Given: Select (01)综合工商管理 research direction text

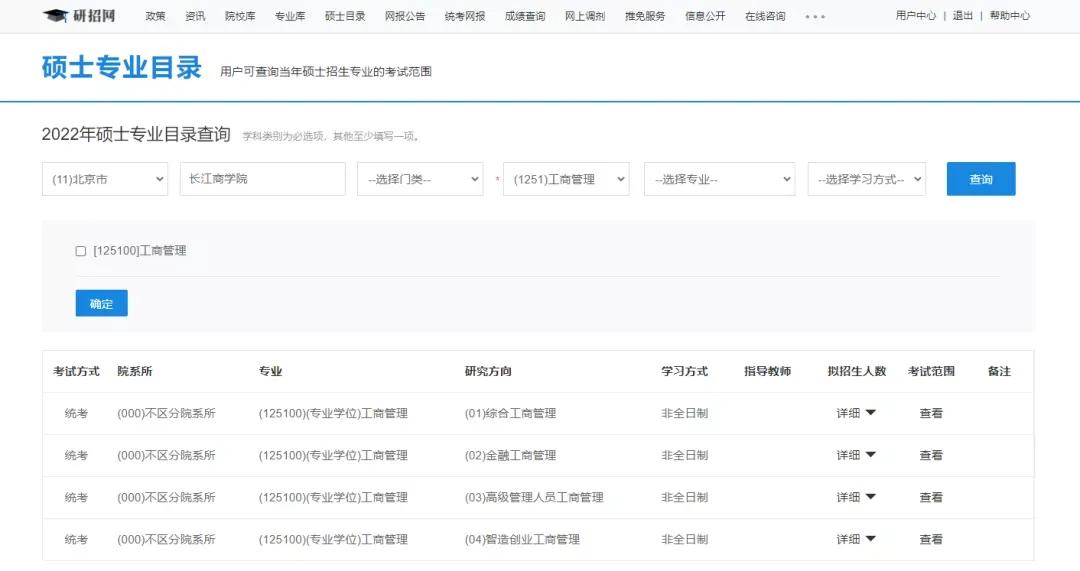Looking at the screenshot, I should point(510,413).
